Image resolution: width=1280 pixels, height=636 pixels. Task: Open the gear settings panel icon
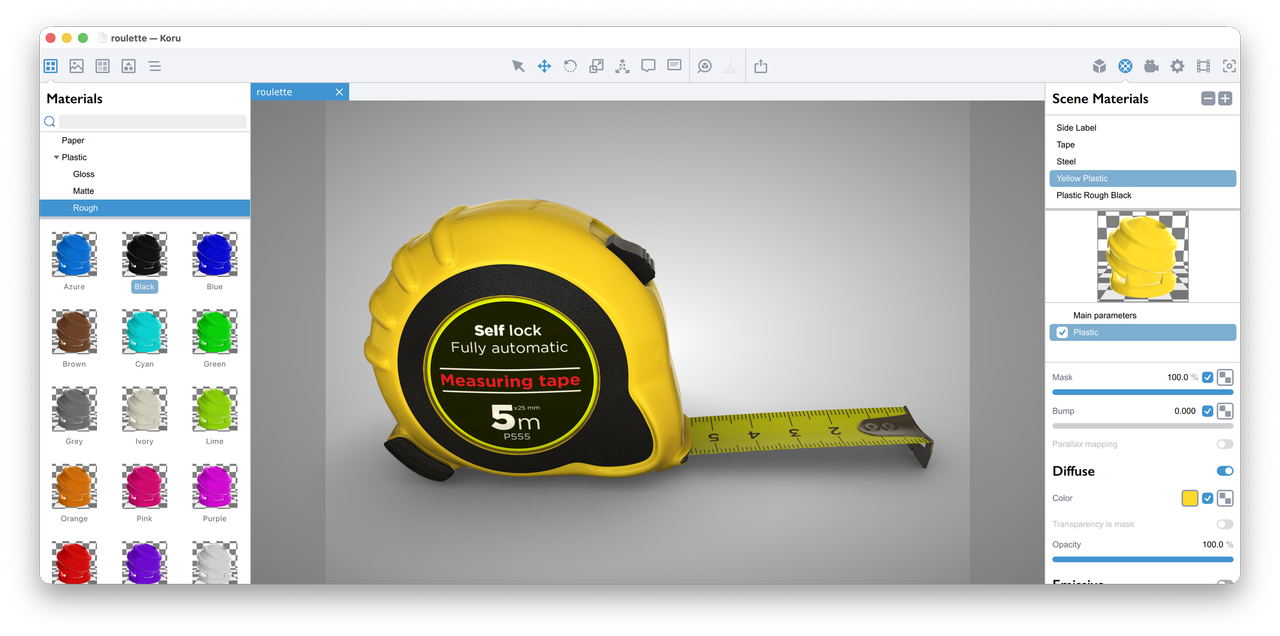1177,66
